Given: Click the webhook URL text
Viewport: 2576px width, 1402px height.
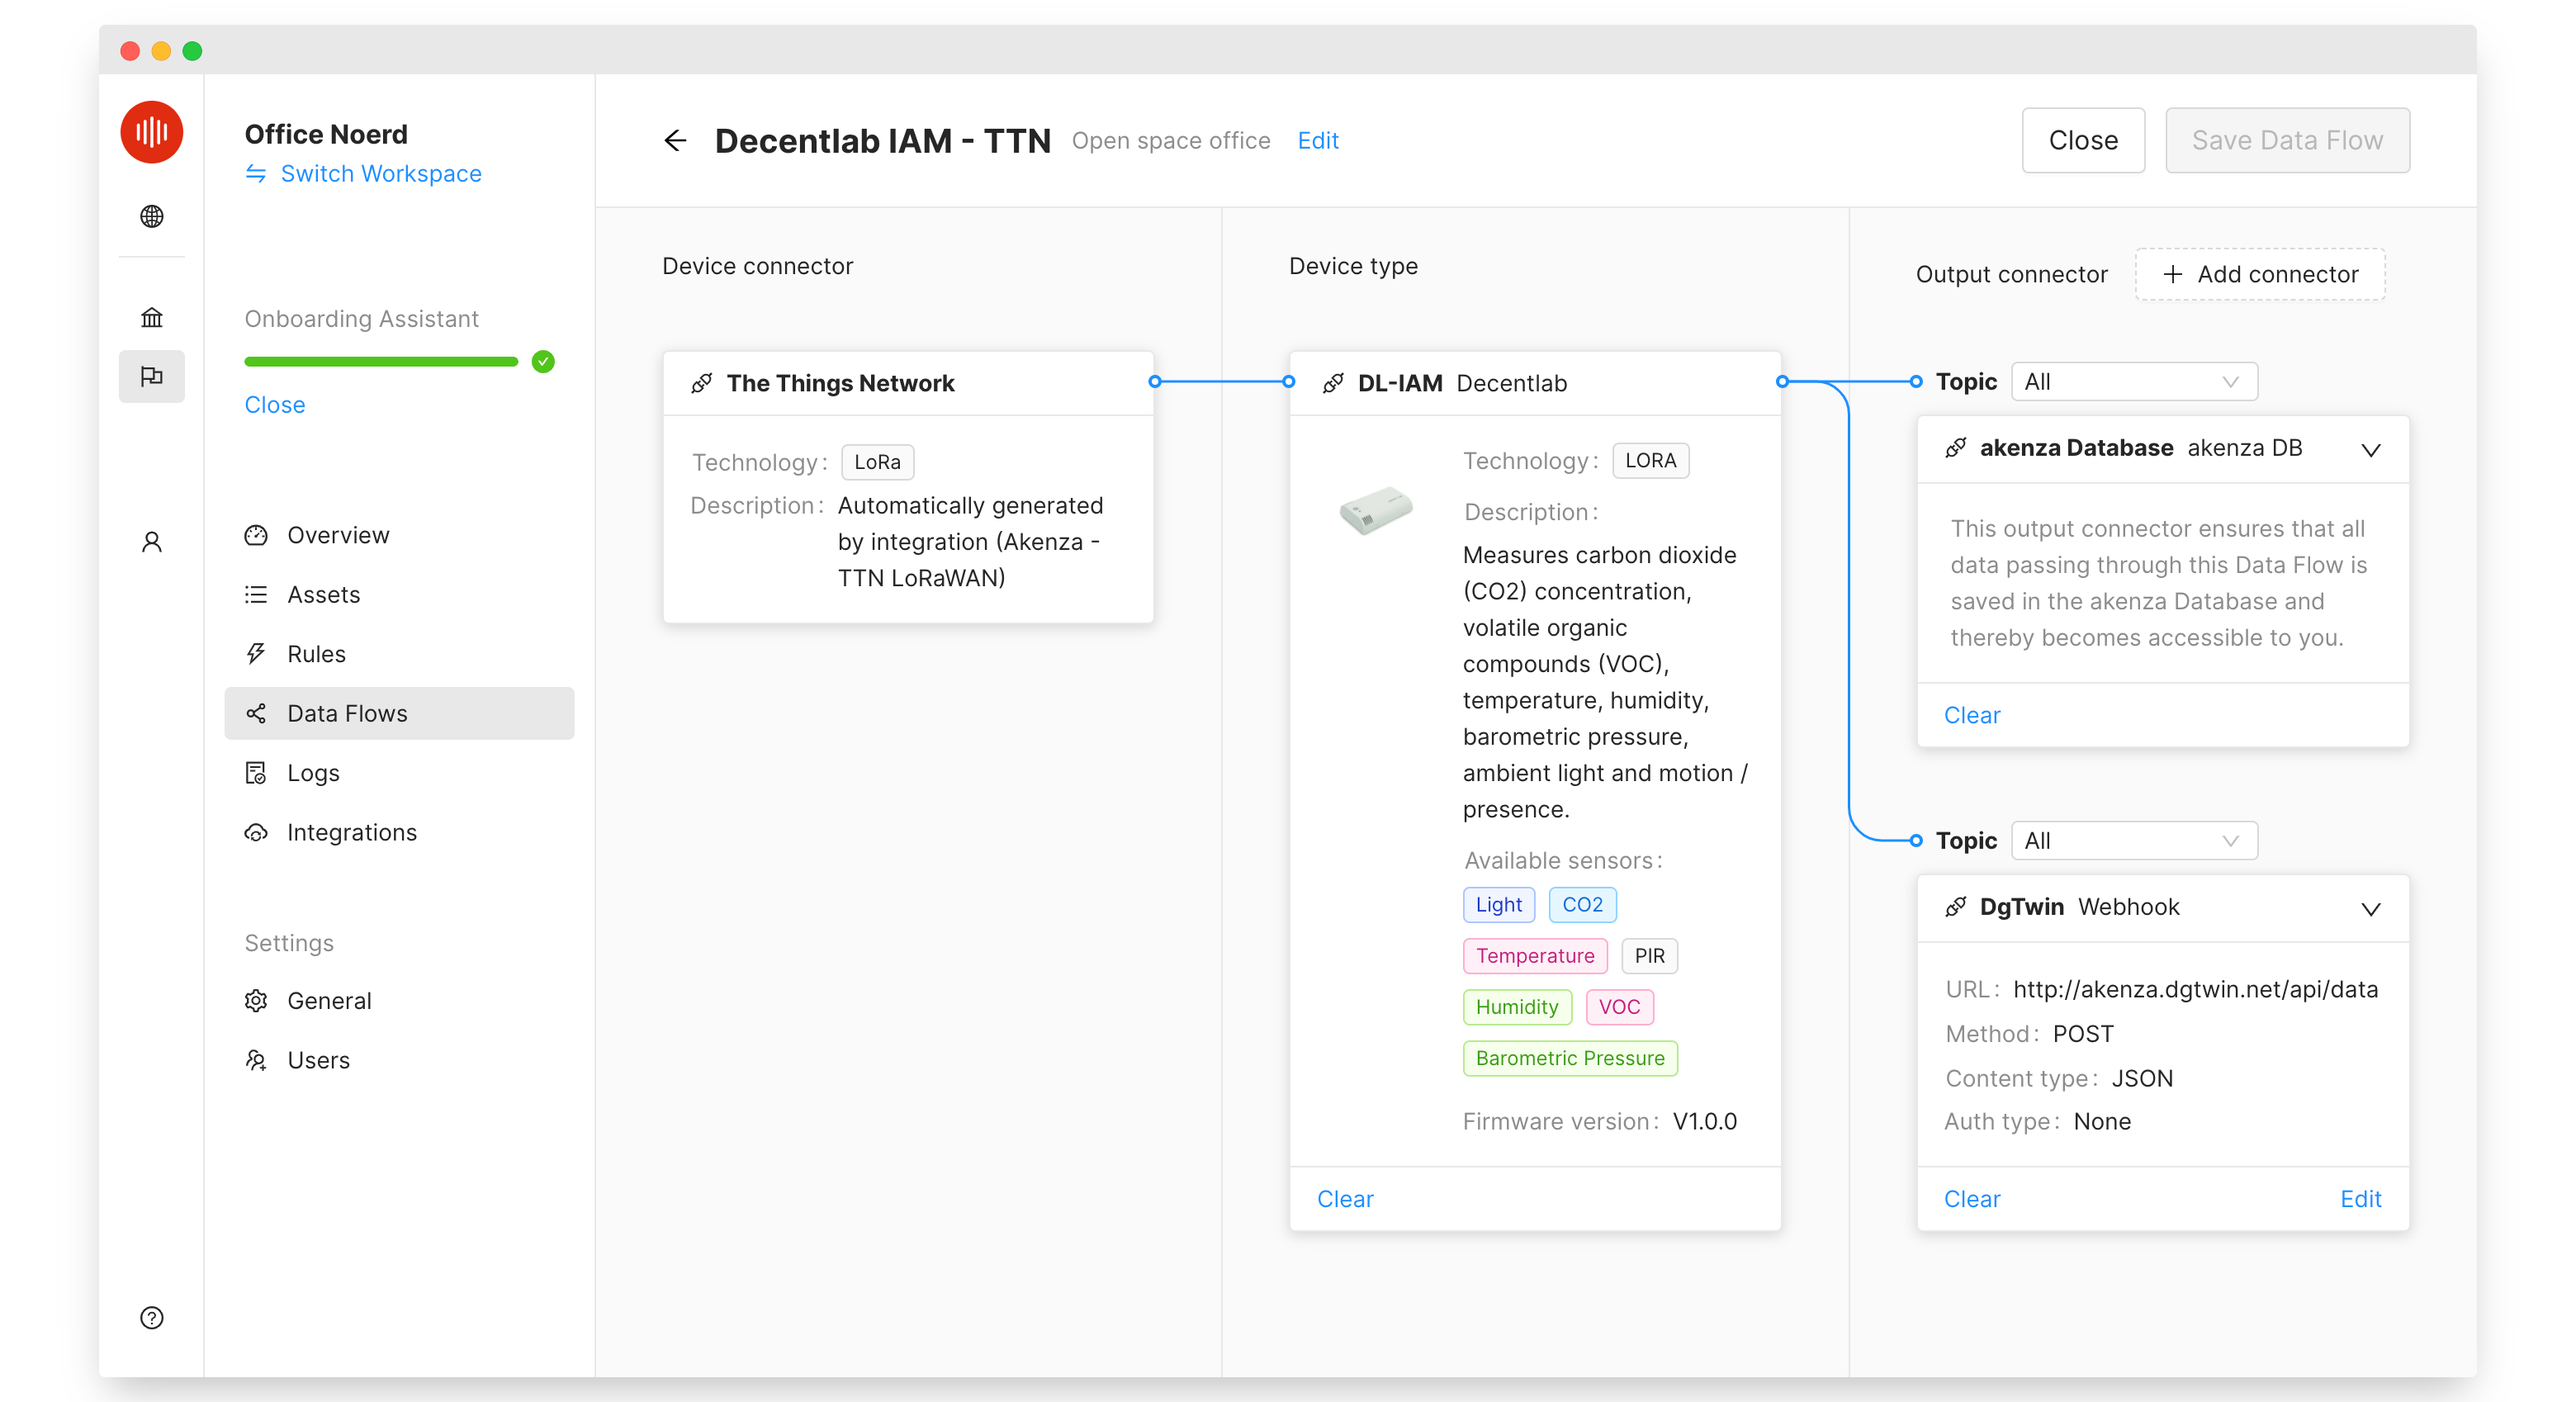Looking at the screenshot, I should pyautogui.click(x=2195, y=989).
